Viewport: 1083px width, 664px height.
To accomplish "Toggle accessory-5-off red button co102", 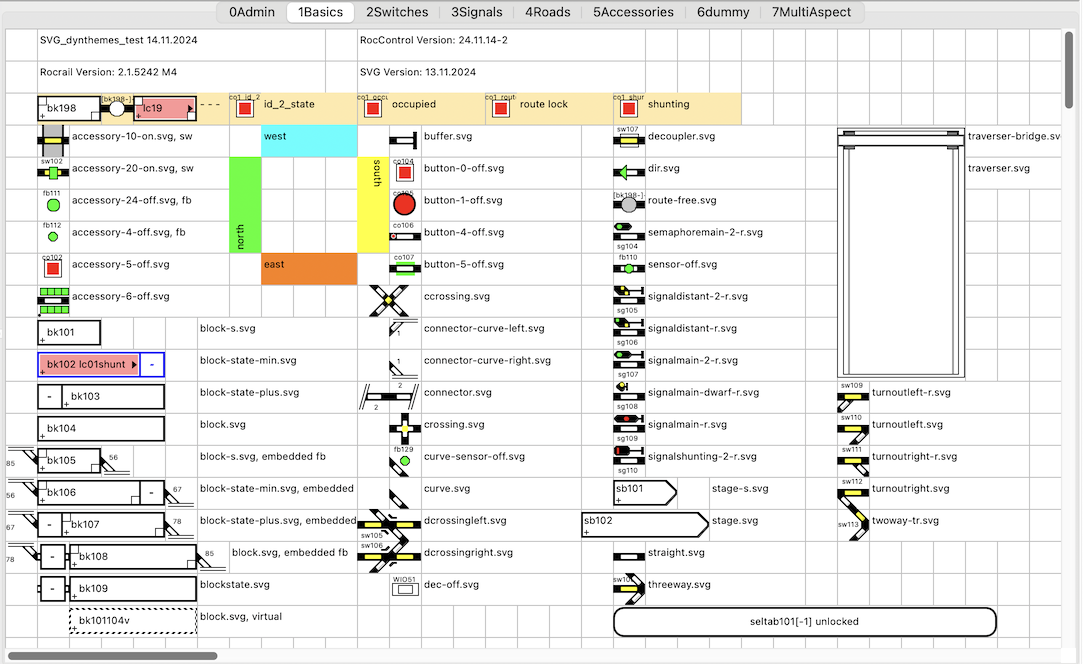I will [53, 269].
